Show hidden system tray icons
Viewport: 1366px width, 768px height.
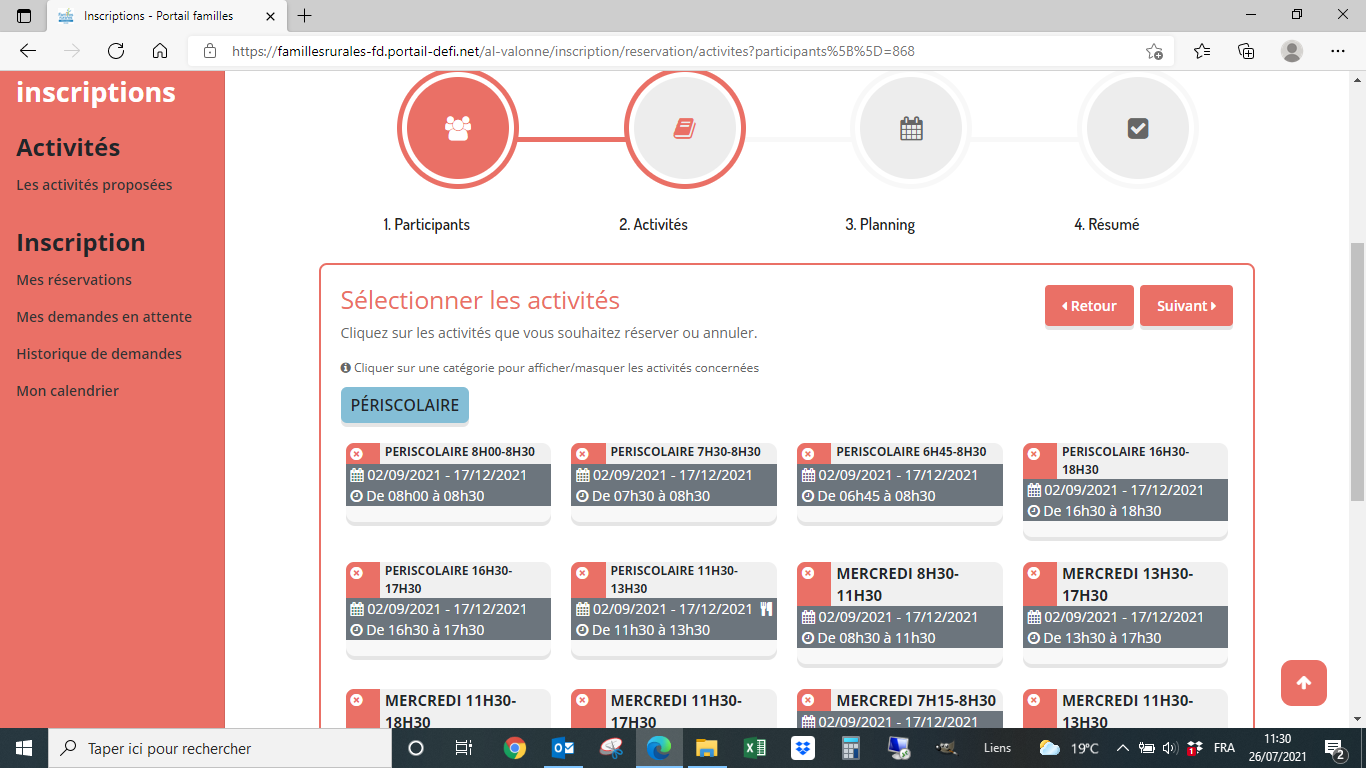(1122, 748)
